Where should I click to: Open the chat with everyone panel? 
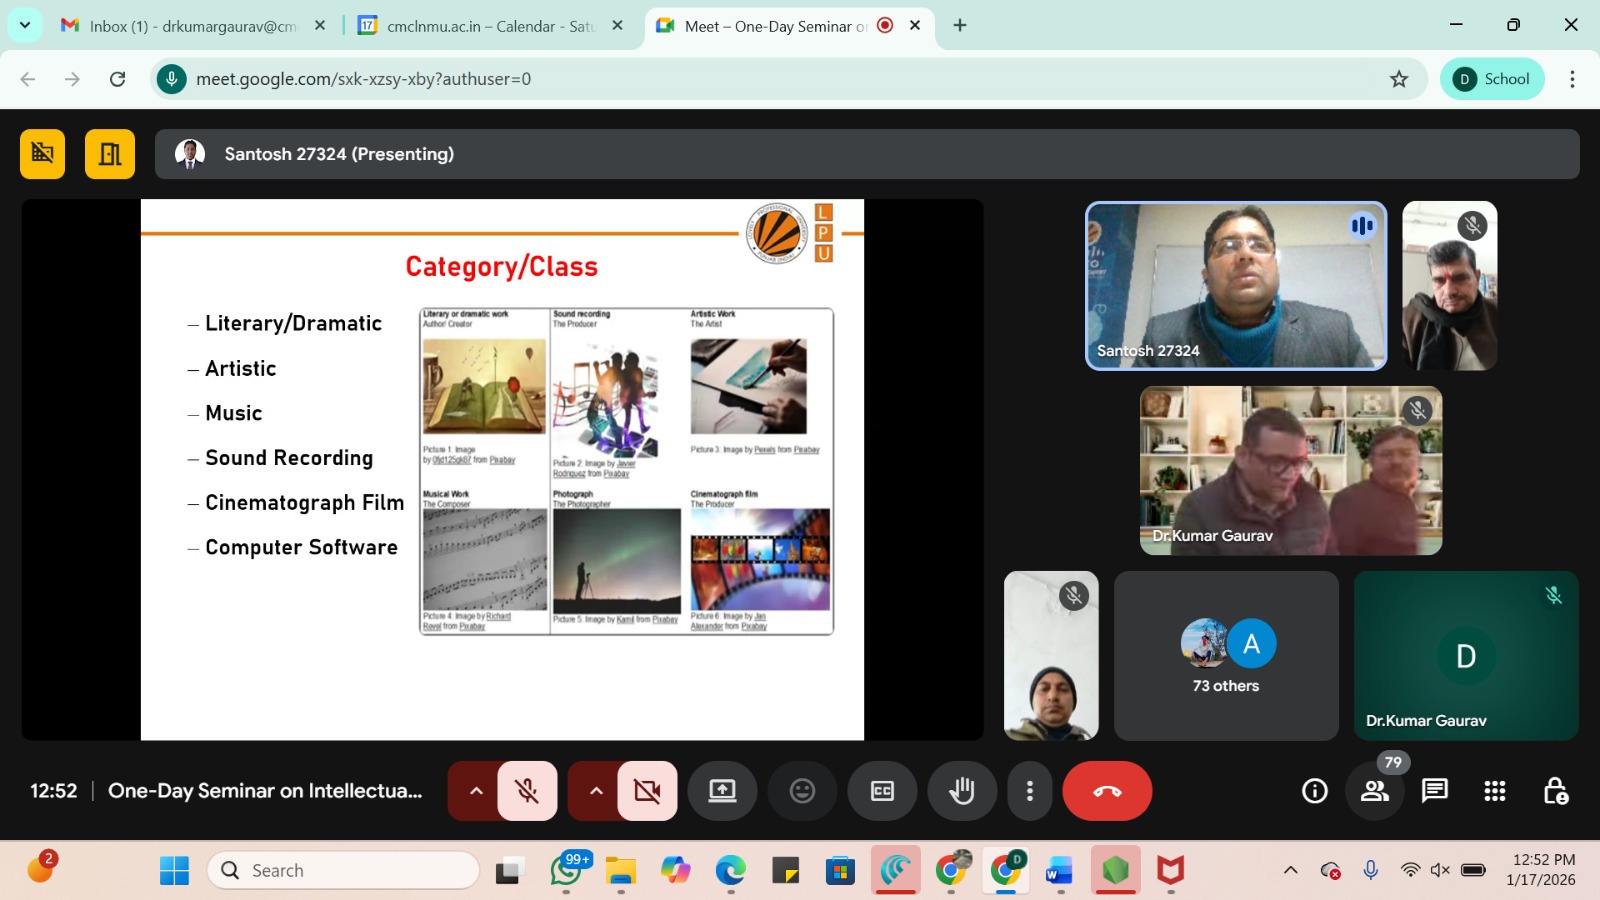click(1434, 791)
